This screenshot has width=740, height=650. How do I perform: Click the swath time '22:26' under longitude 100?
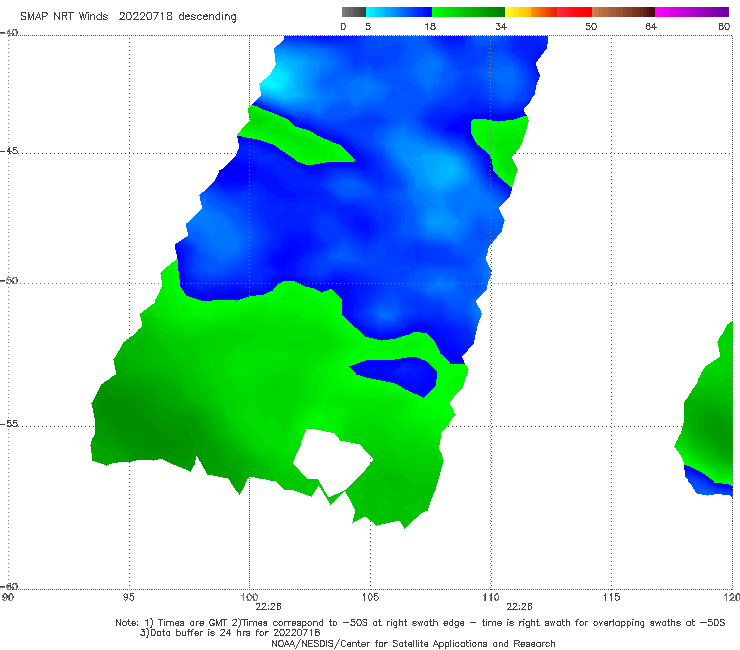pyautogui.click(x=269, y=607)
